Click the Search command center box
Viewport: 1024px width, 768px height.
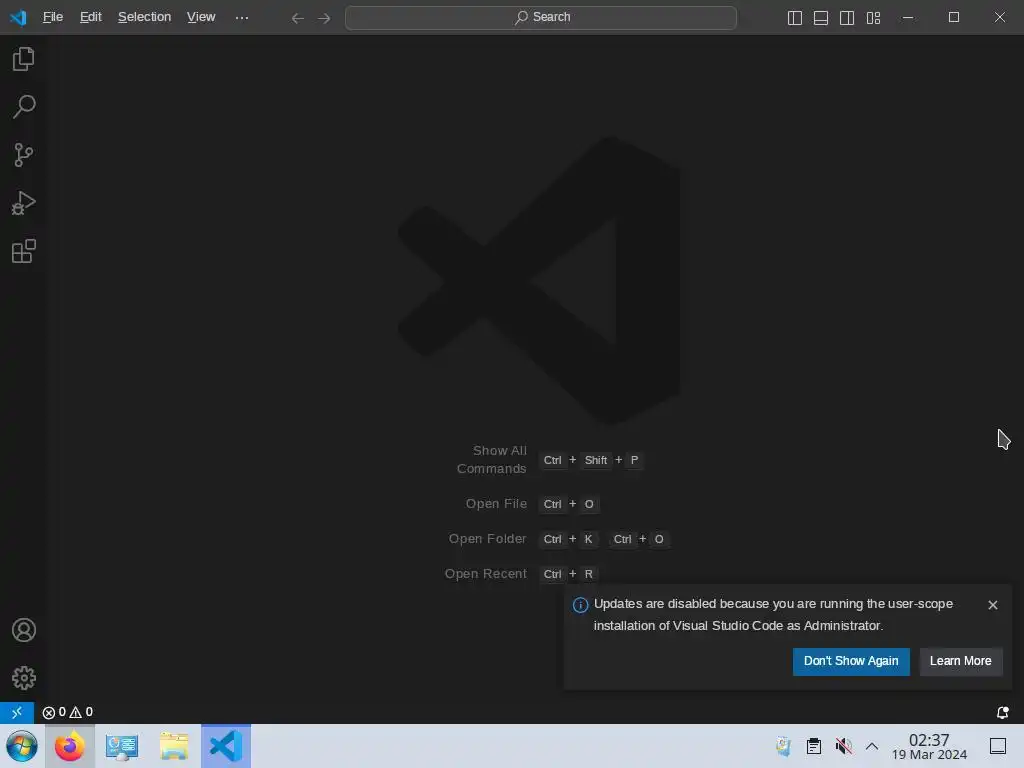click(x=541, y=18)
